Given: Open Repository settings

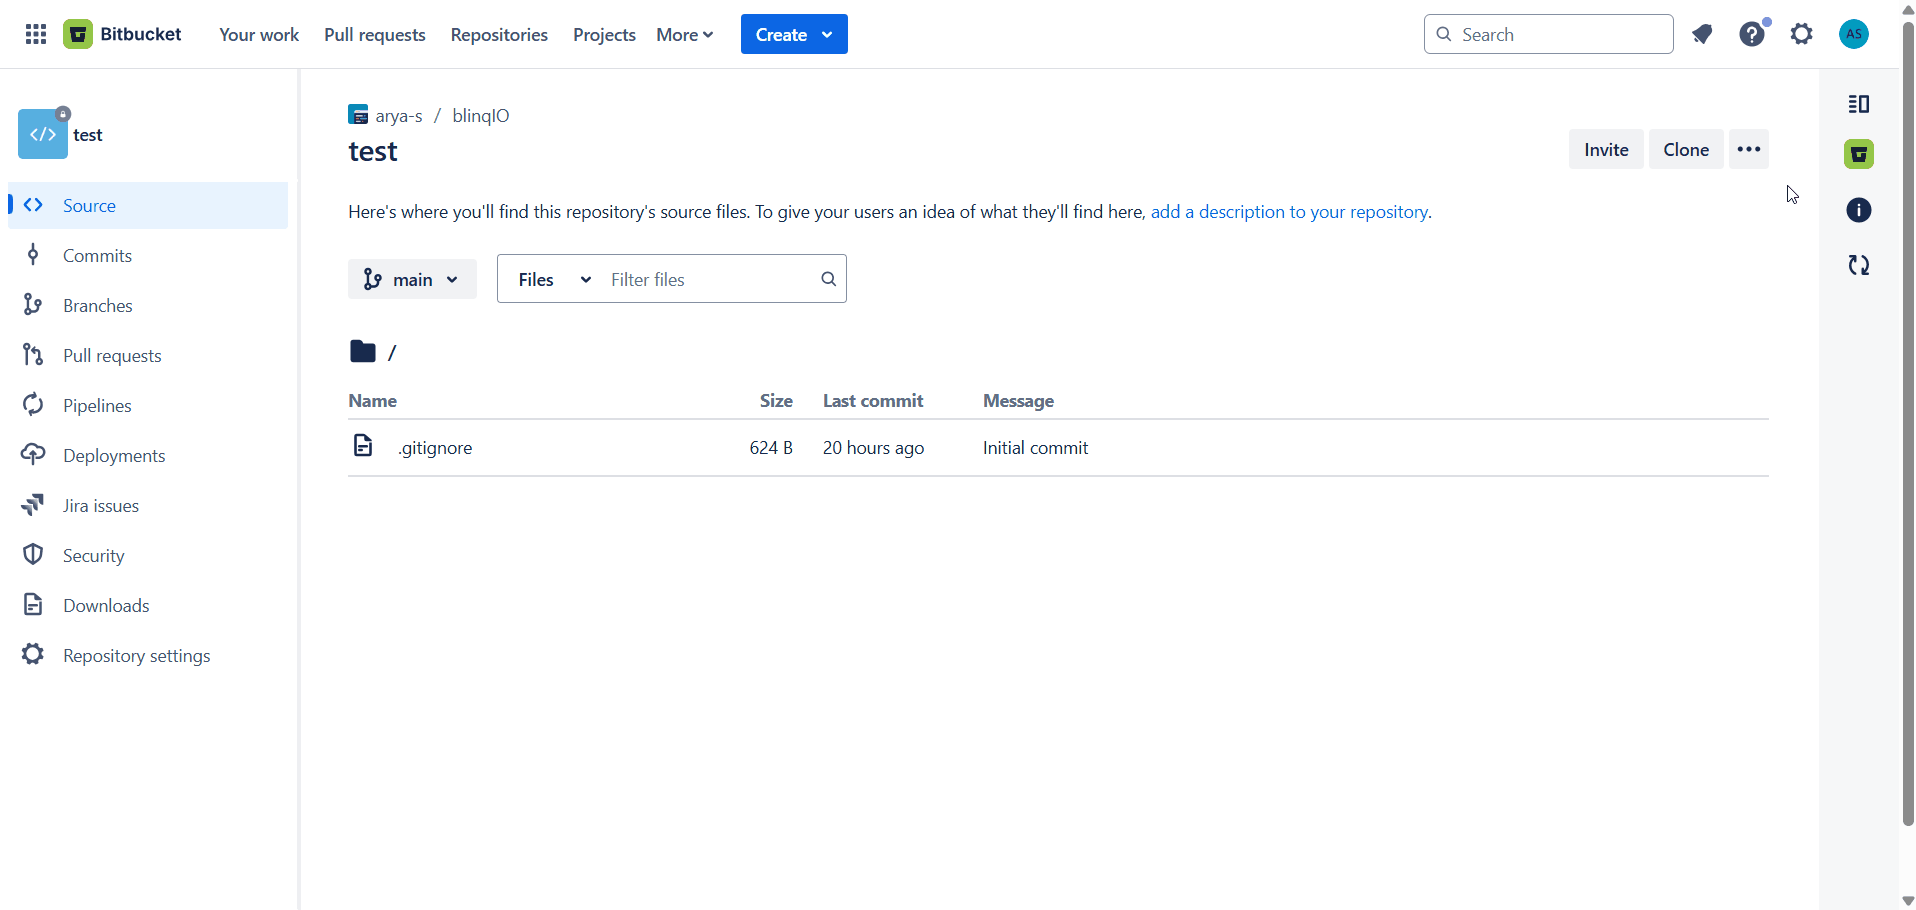Looking at the screenshot, I should [x=136, y=655].
